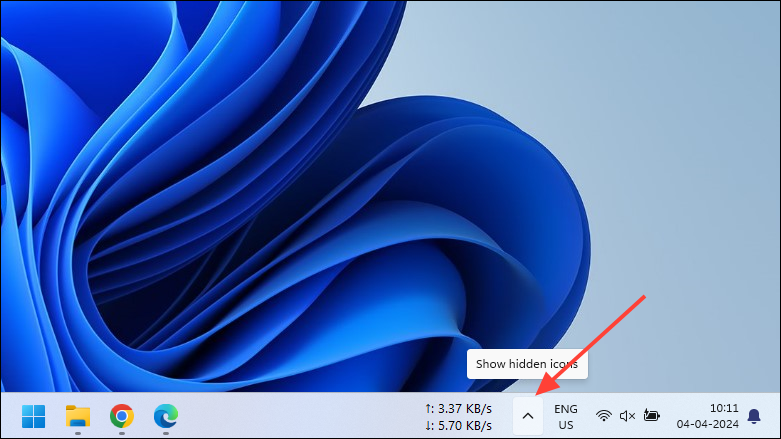Image resolution: width=781 pixels, height=439 pixels.
Task: Open the battery status icon
Action: [651, 415]
